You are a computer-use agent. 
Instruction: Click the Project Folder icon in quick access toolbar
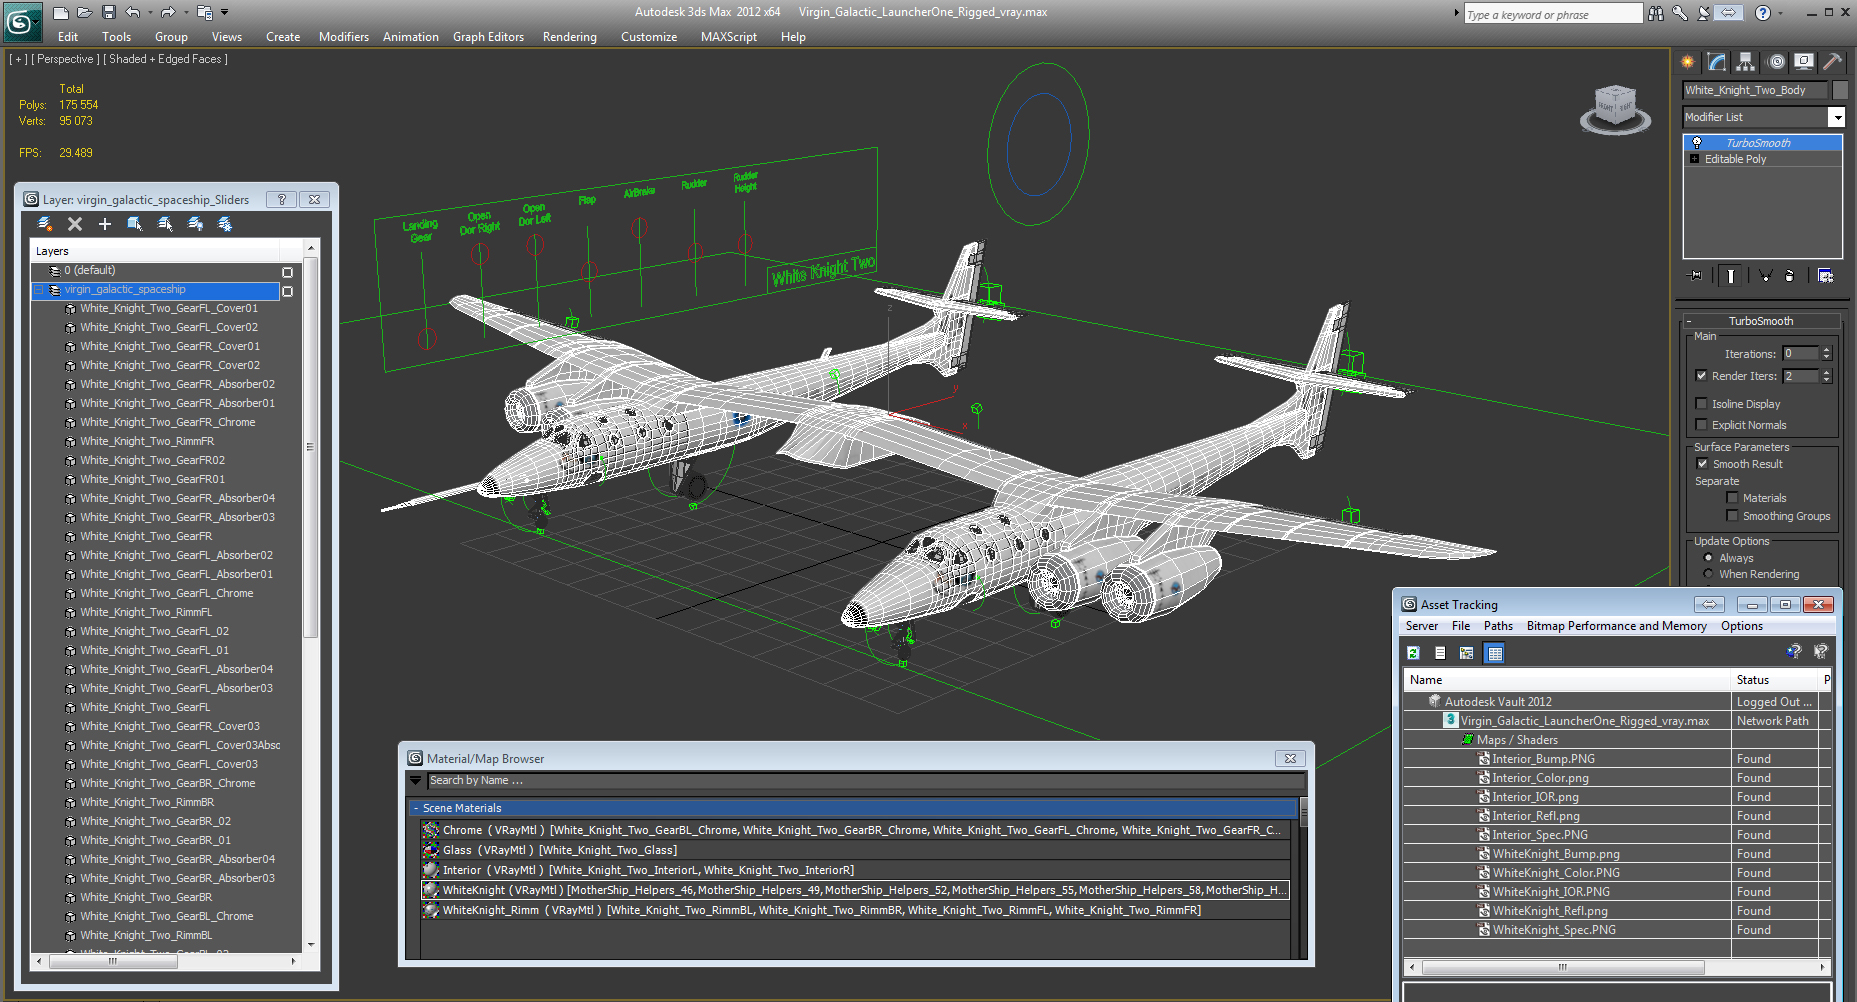click(204, 13)
